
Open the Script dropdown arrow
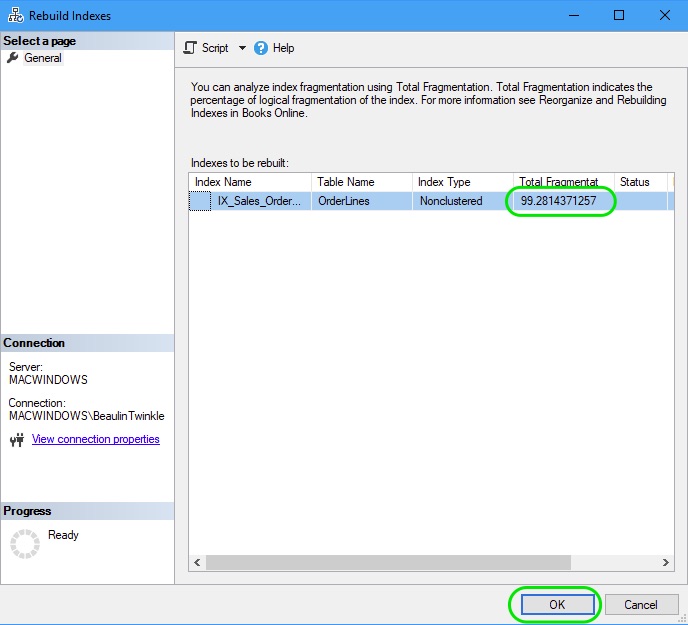[x=242, y=48]
